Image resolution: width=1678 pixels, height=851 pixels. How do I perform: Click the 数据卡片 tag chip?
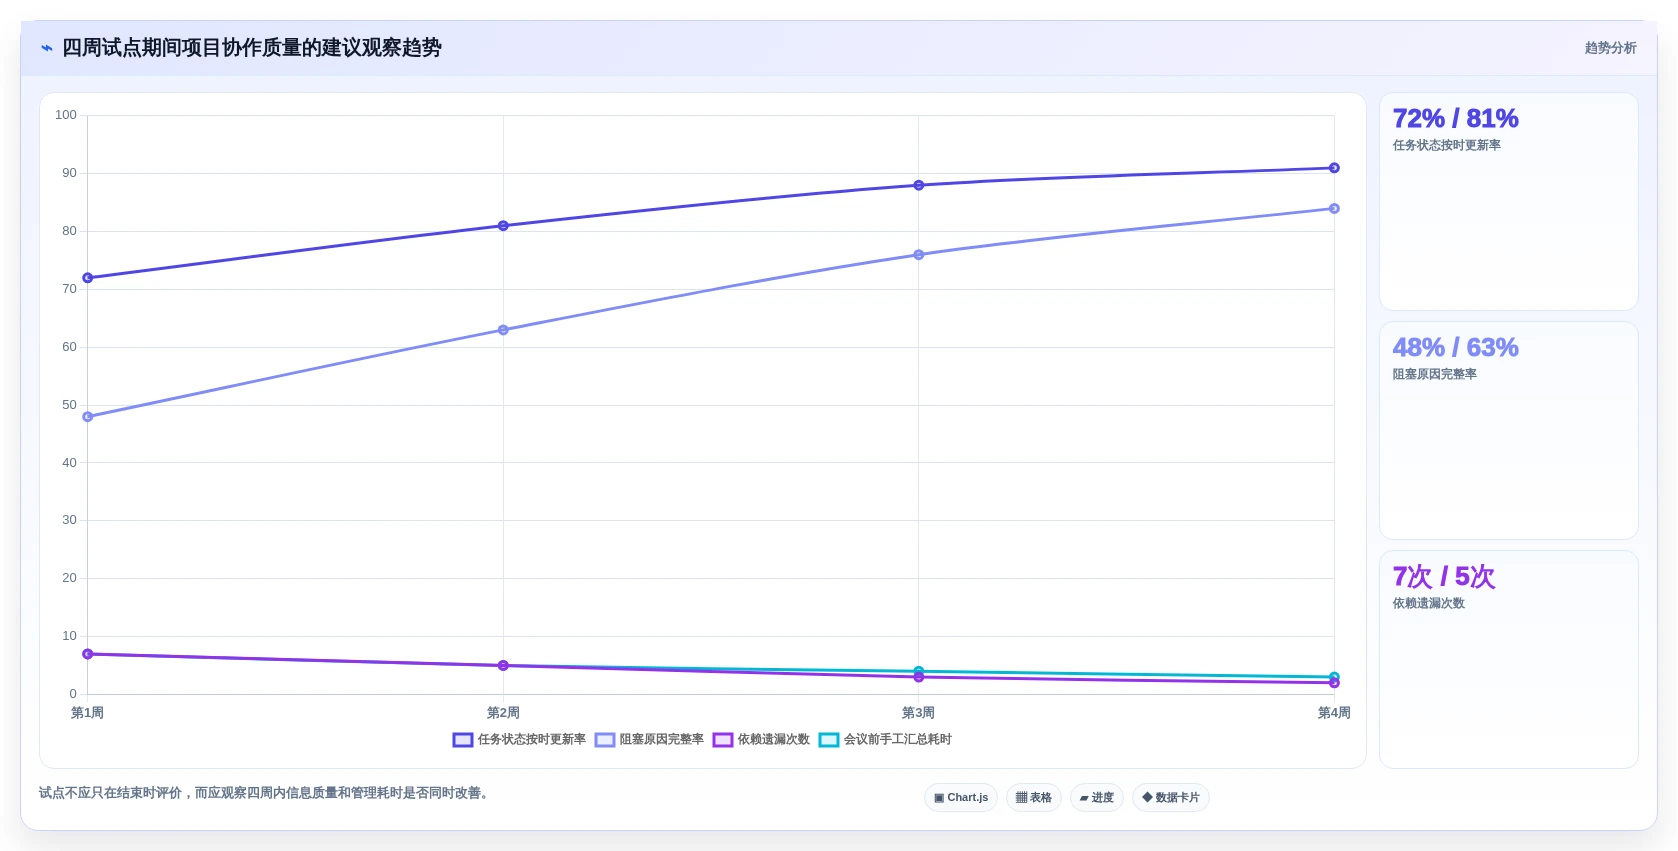pos(1171,798)
